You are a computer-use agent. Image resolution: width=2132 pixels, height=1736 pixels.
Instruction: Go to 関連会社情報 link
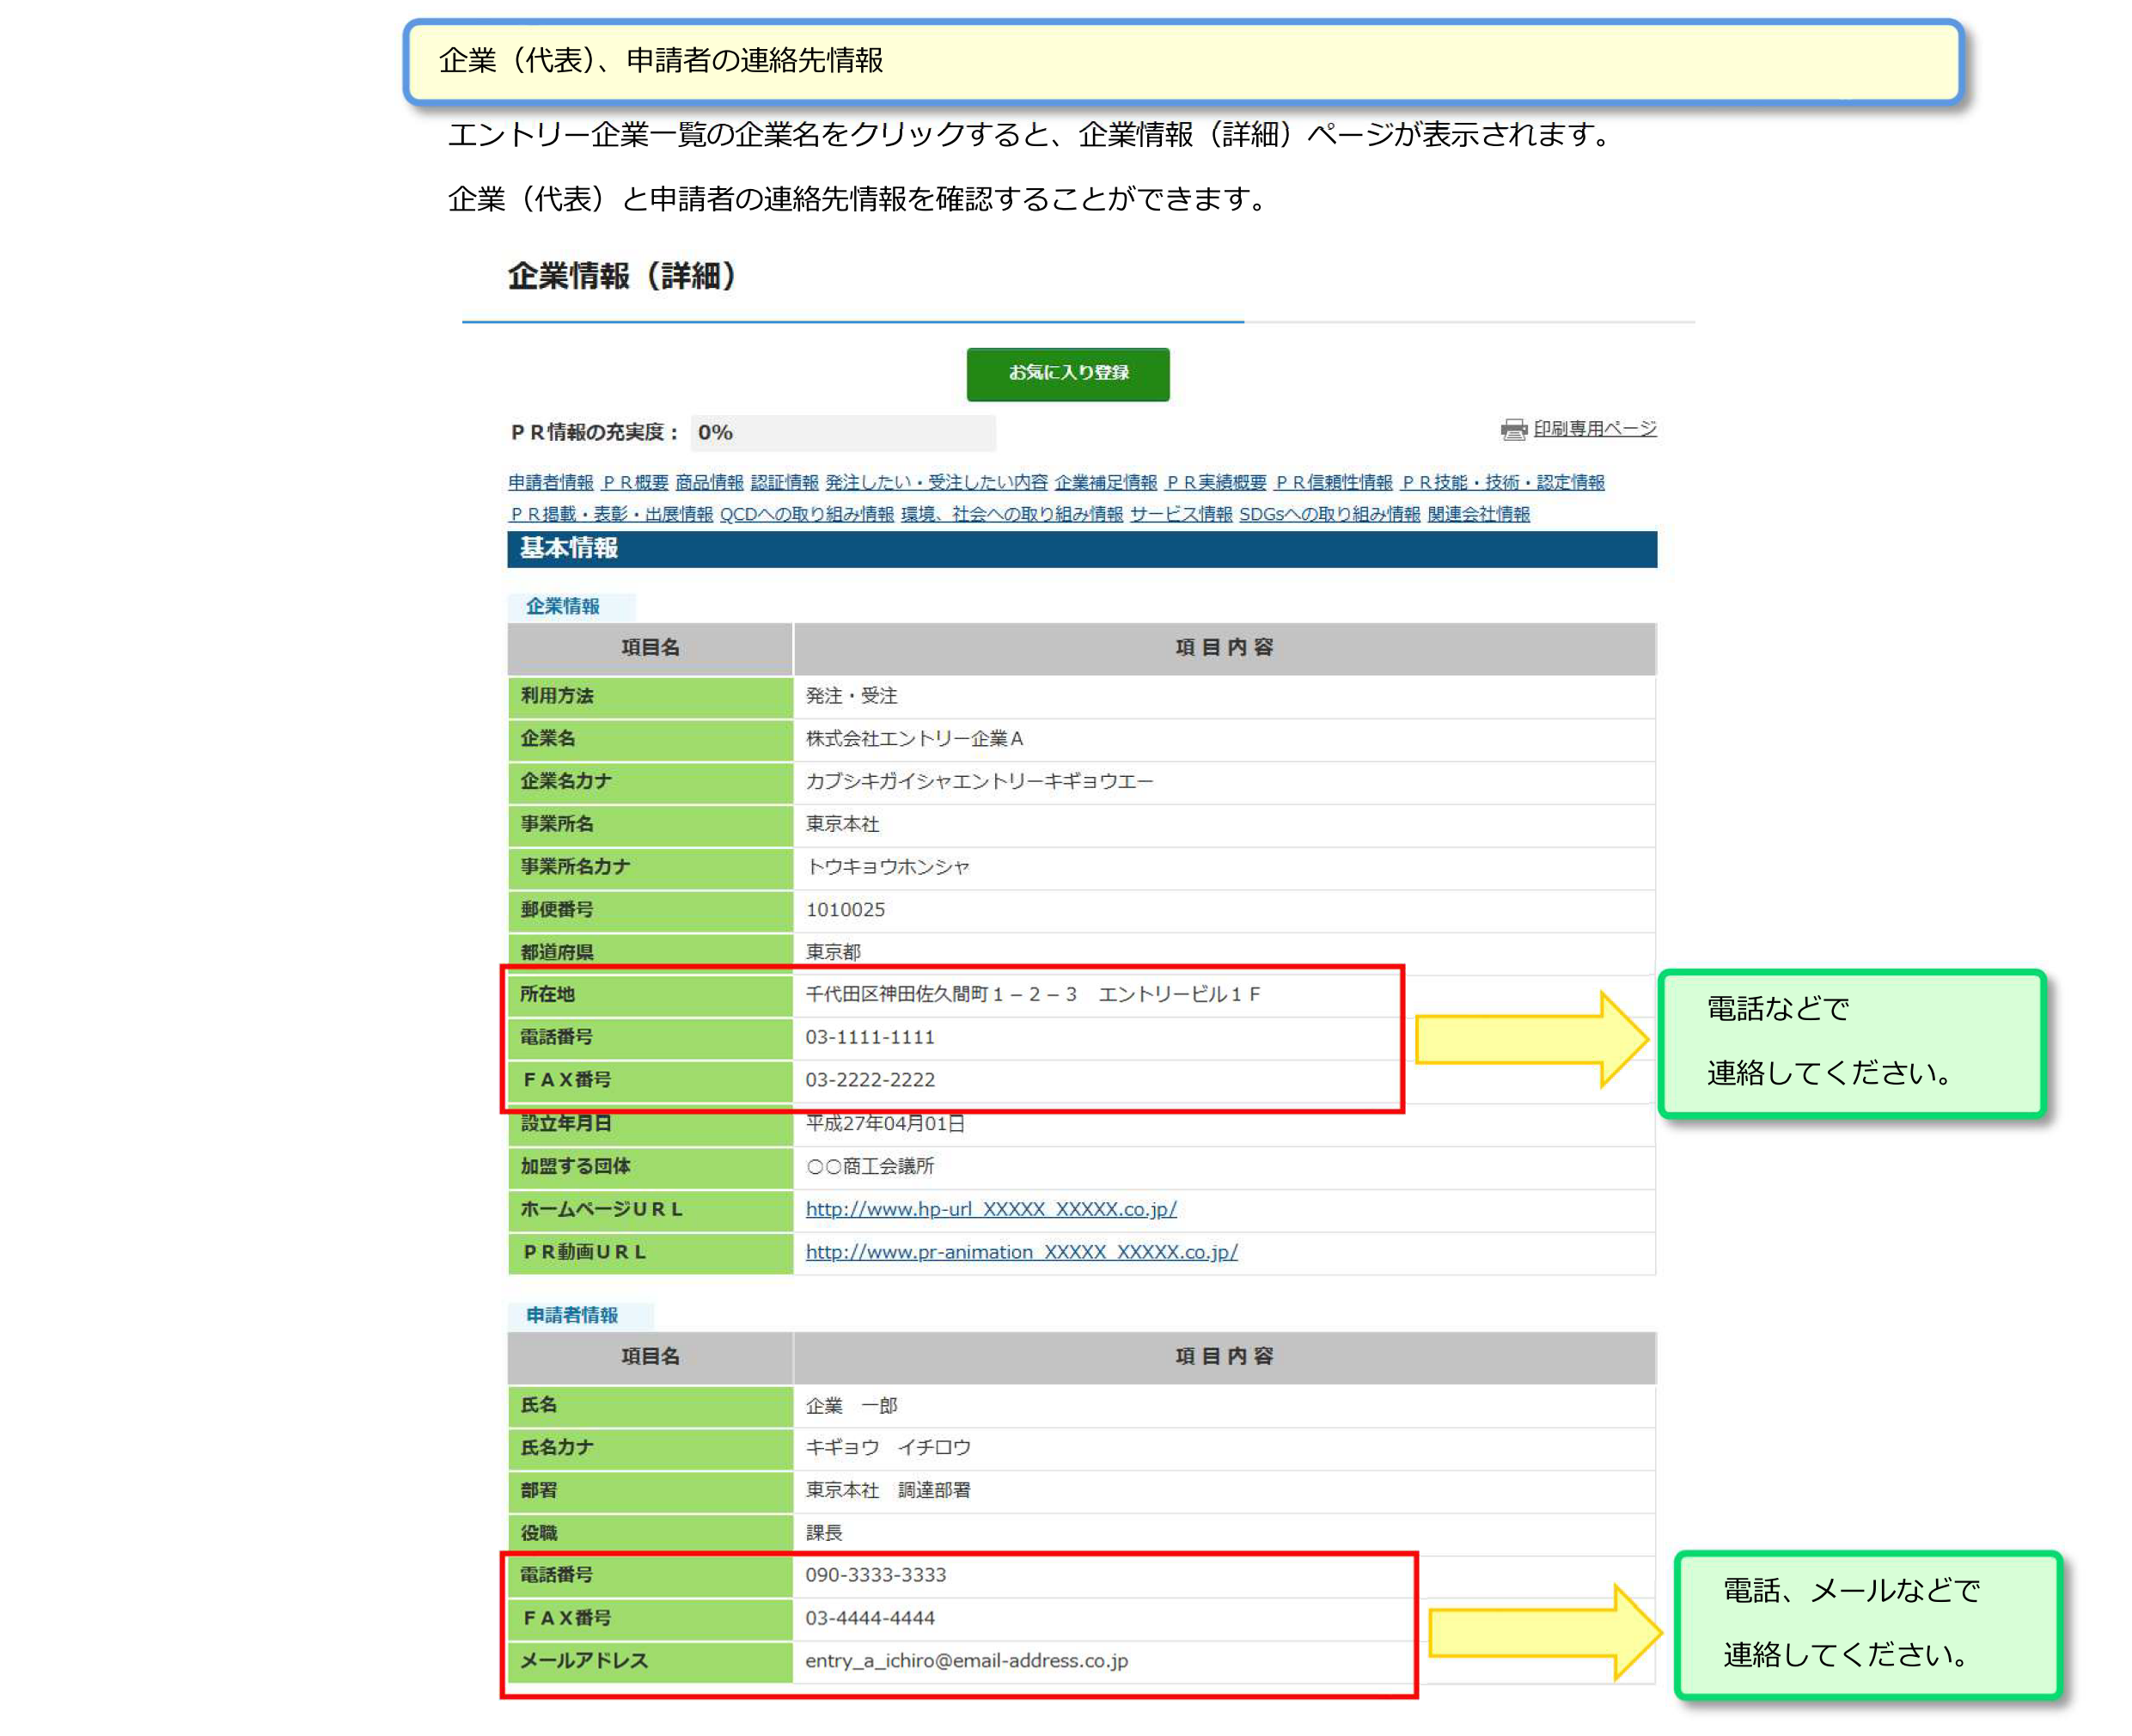[x=1478, y=514]
